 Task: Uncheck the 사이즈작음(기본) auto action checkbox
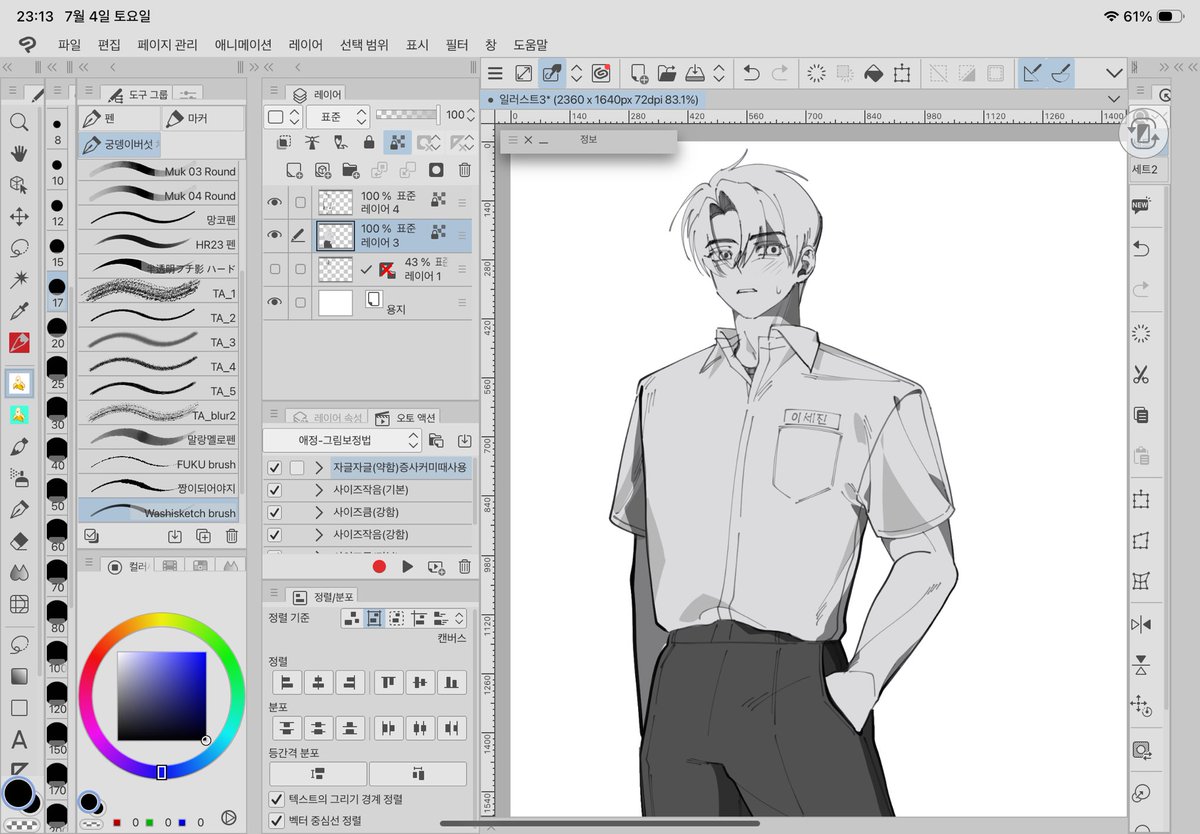(275, 490)
